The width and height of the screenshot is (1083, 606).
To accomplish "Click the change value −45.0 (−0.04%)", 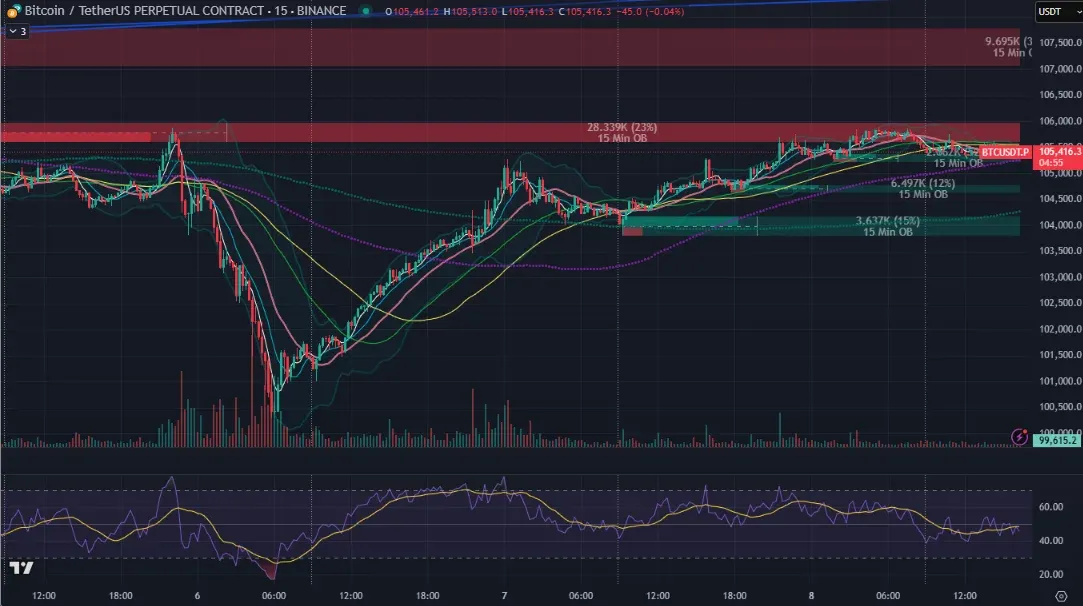I will point(650,12).
